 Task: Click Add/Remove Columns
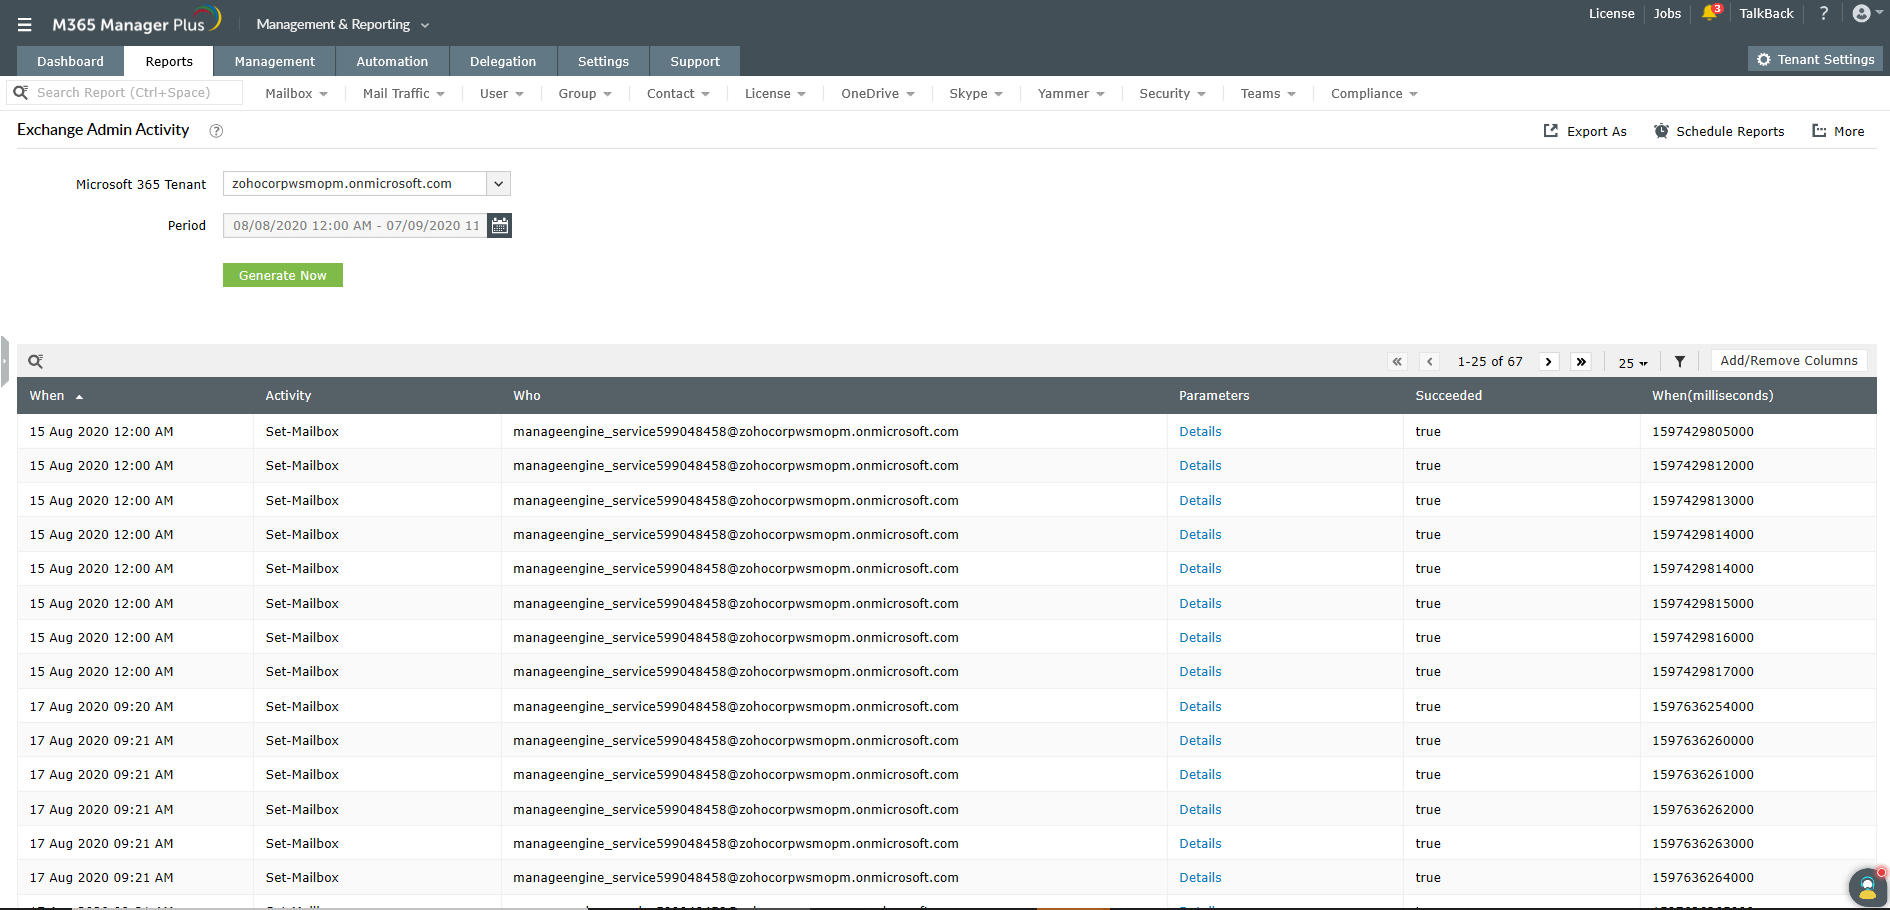pos(1789,361)
